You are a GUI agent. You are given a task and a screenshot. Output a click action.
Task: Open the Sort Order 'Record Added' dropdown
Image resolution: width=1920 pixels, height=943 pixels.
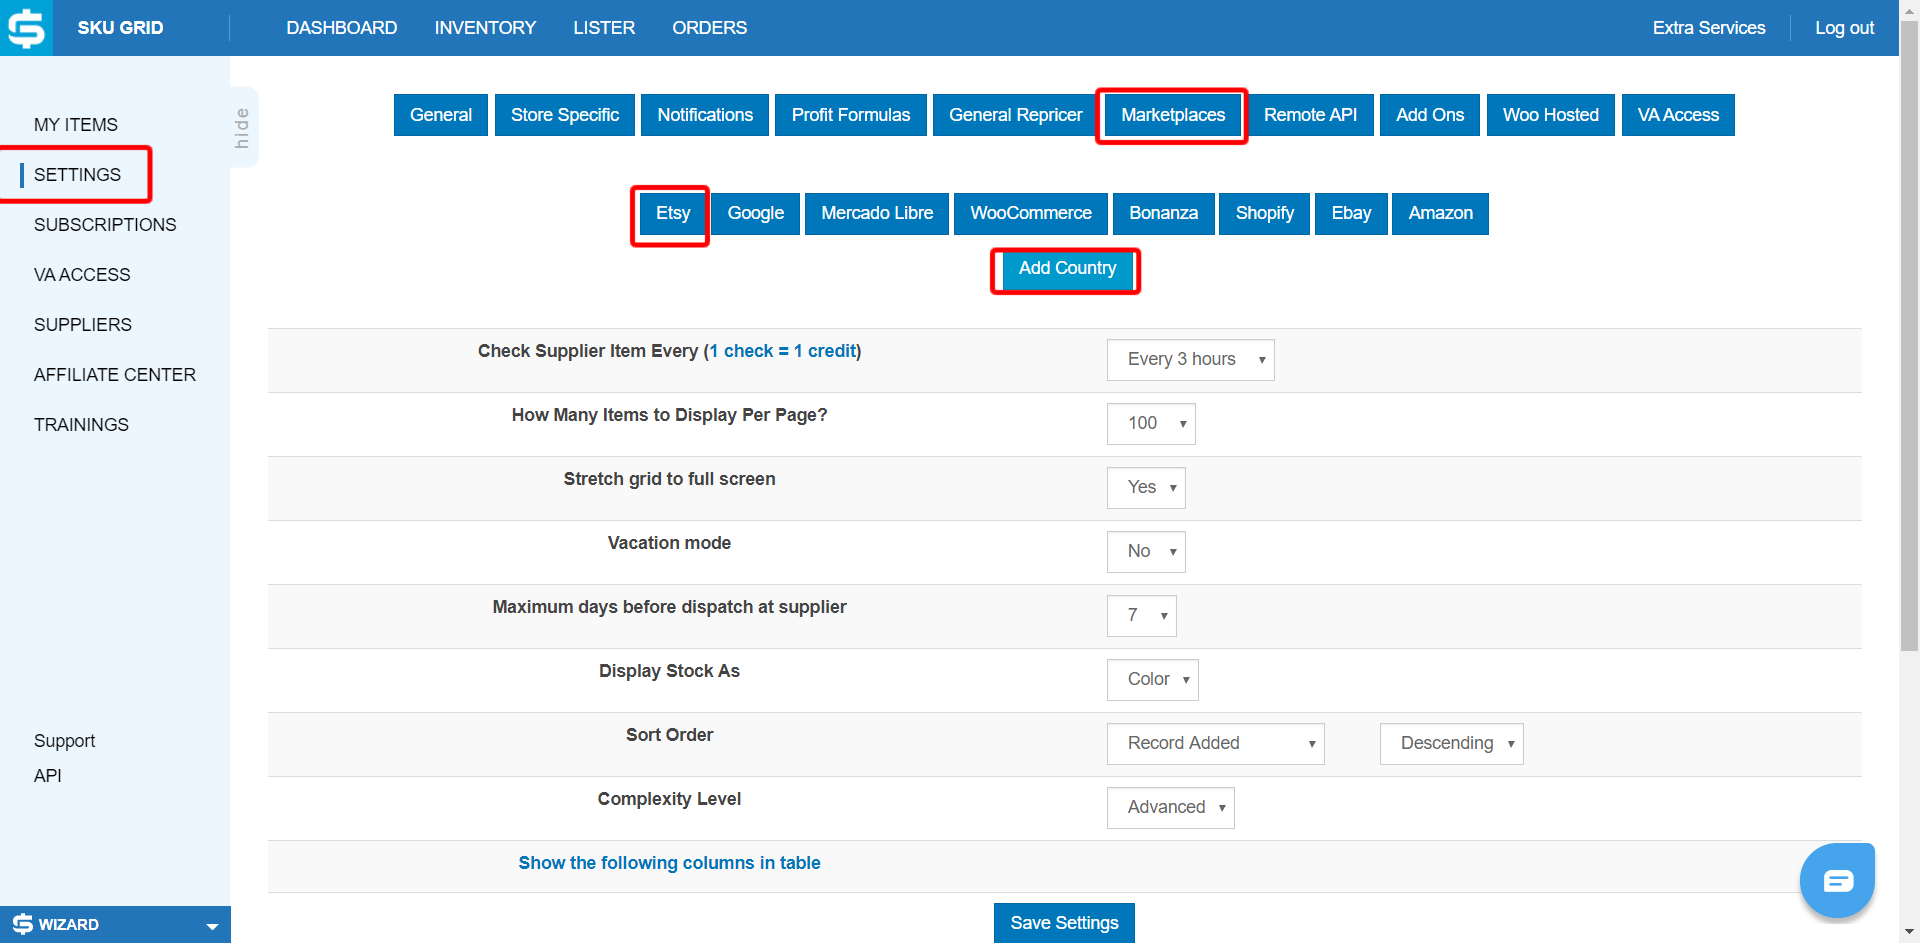pyautogui.click(x=1215, y=744)
